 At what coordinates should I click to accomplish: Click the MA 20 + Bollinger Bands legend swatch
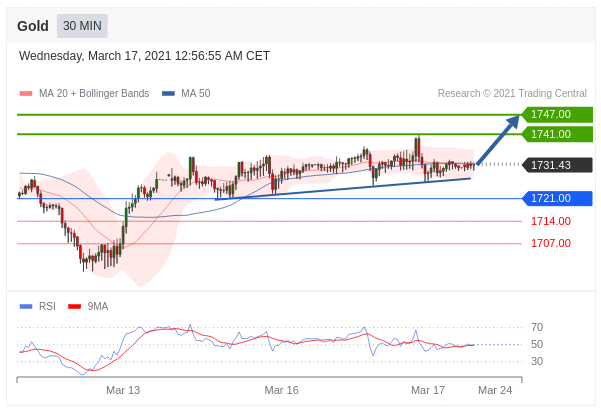(x=26, y=93)
